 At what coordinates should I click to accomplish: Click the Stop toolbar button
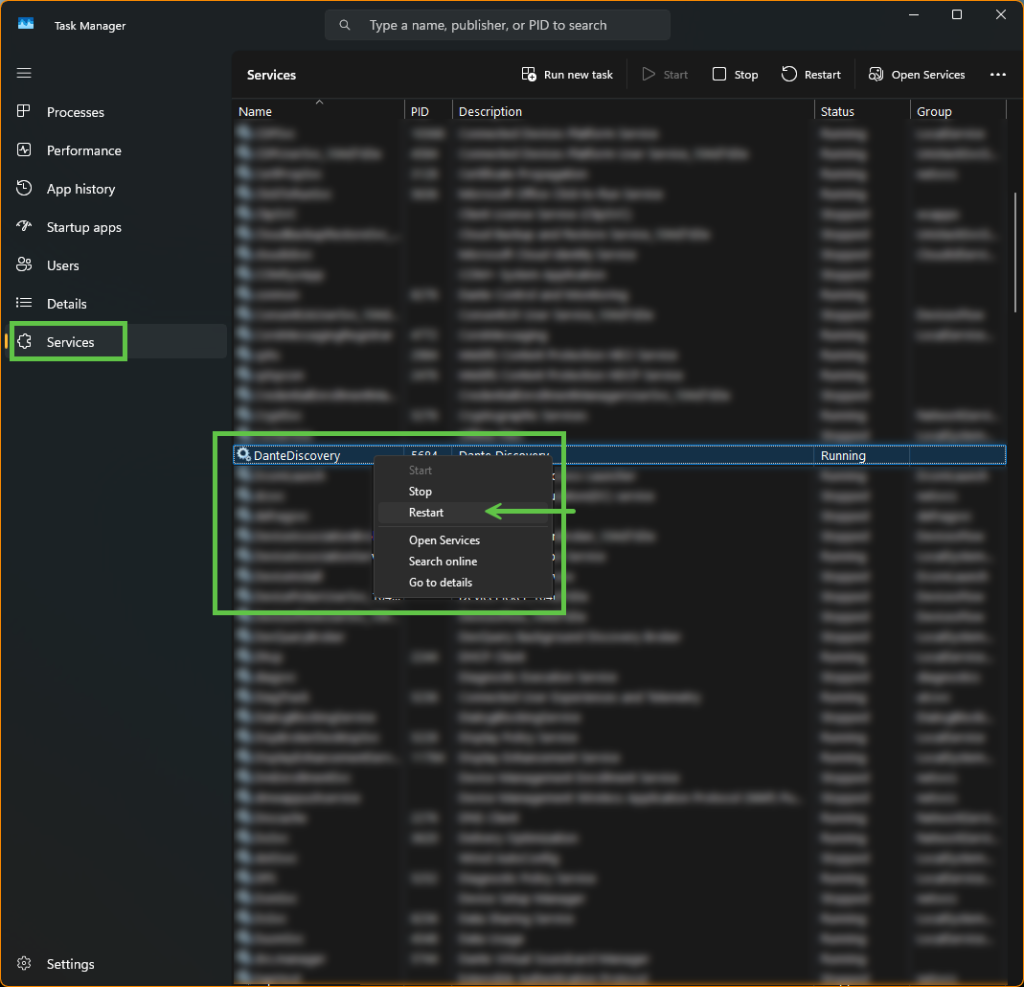coord(735,75)
